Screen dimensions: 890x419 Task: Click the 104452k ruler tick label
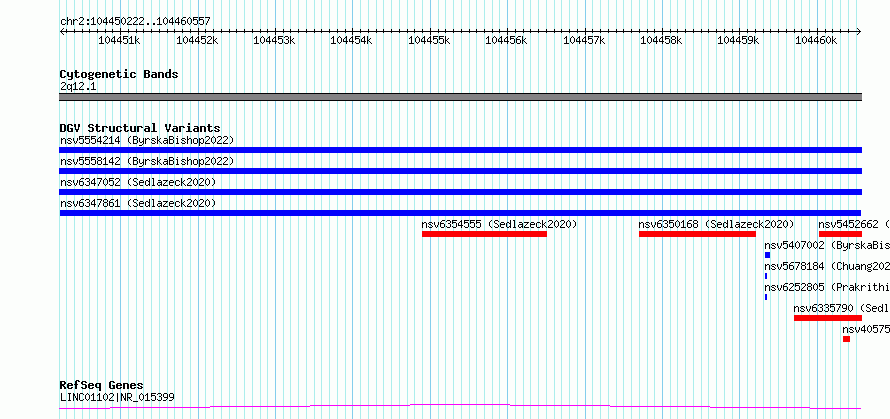[x=197, y=40]
